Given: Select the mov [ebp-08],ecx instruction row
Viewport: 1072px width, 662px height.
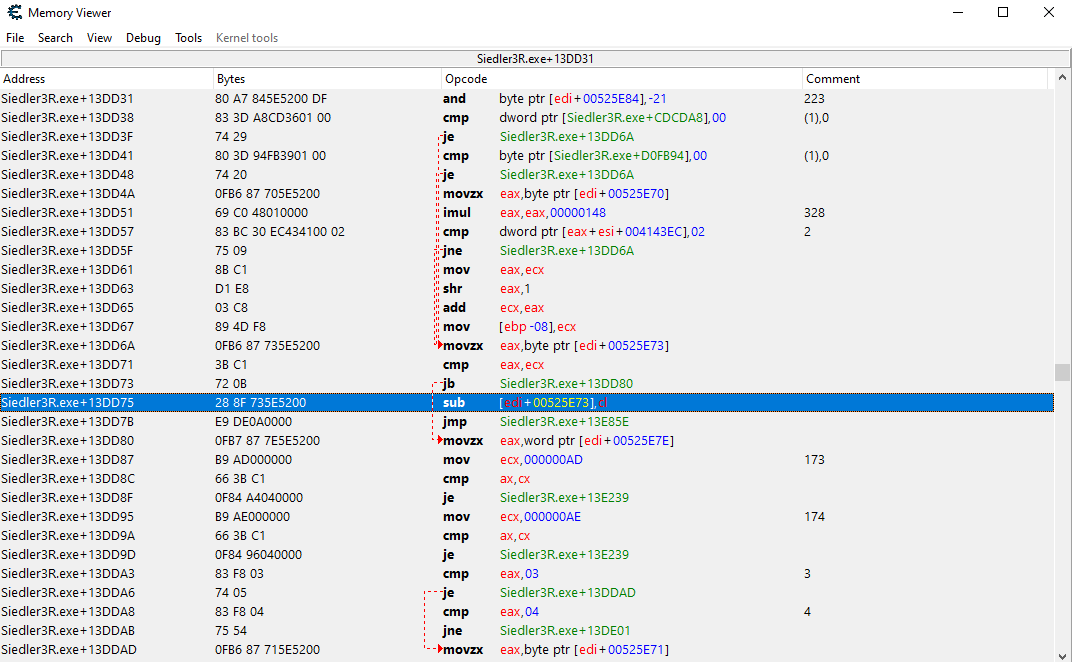Looking at the screenshot, I should pos(526,327).
